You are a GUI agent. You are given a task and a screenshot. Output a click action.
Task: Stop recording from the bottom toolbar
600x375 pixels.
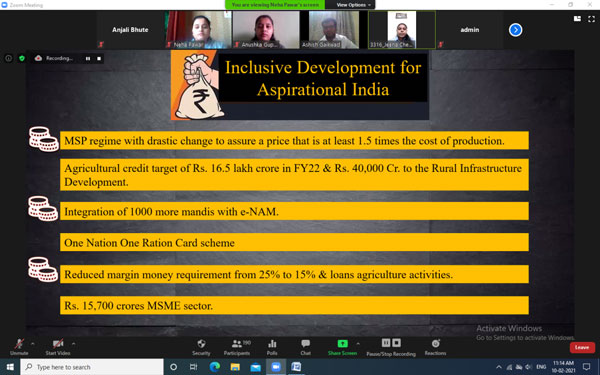pos(396,342)
